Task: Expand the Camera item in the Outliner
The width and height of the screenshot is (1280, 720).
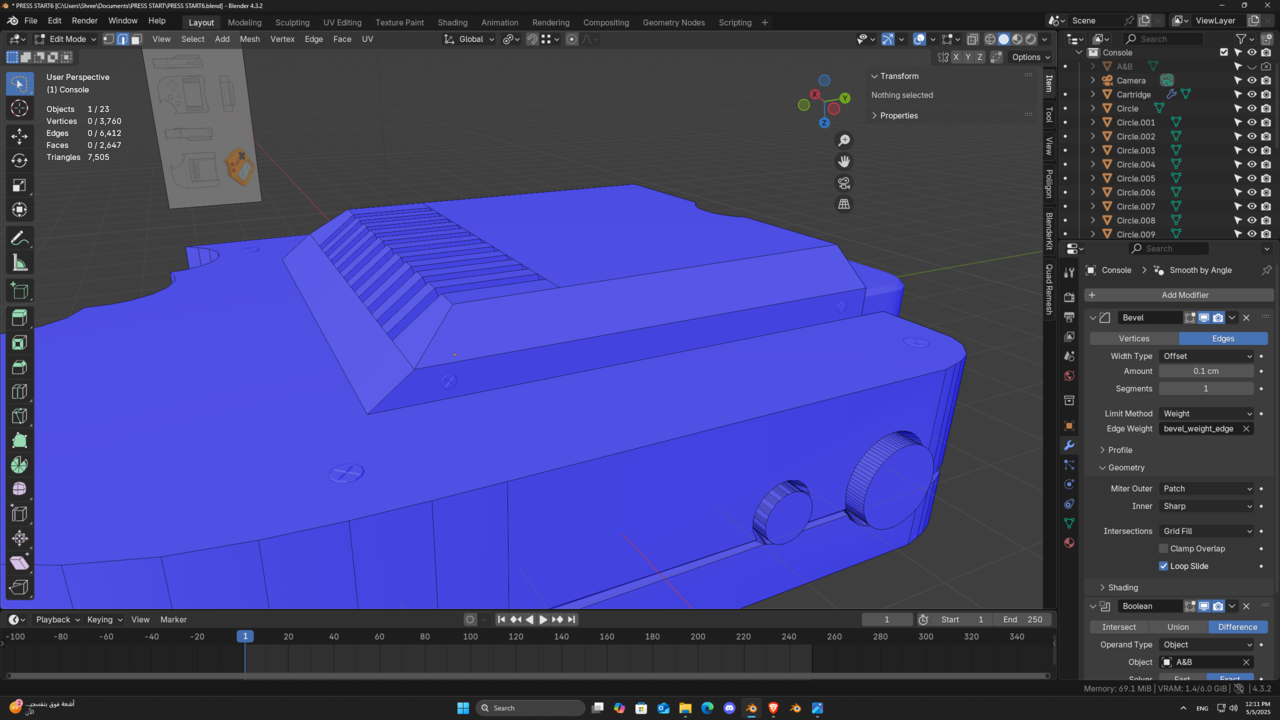Action: (x=1094, y=80)
